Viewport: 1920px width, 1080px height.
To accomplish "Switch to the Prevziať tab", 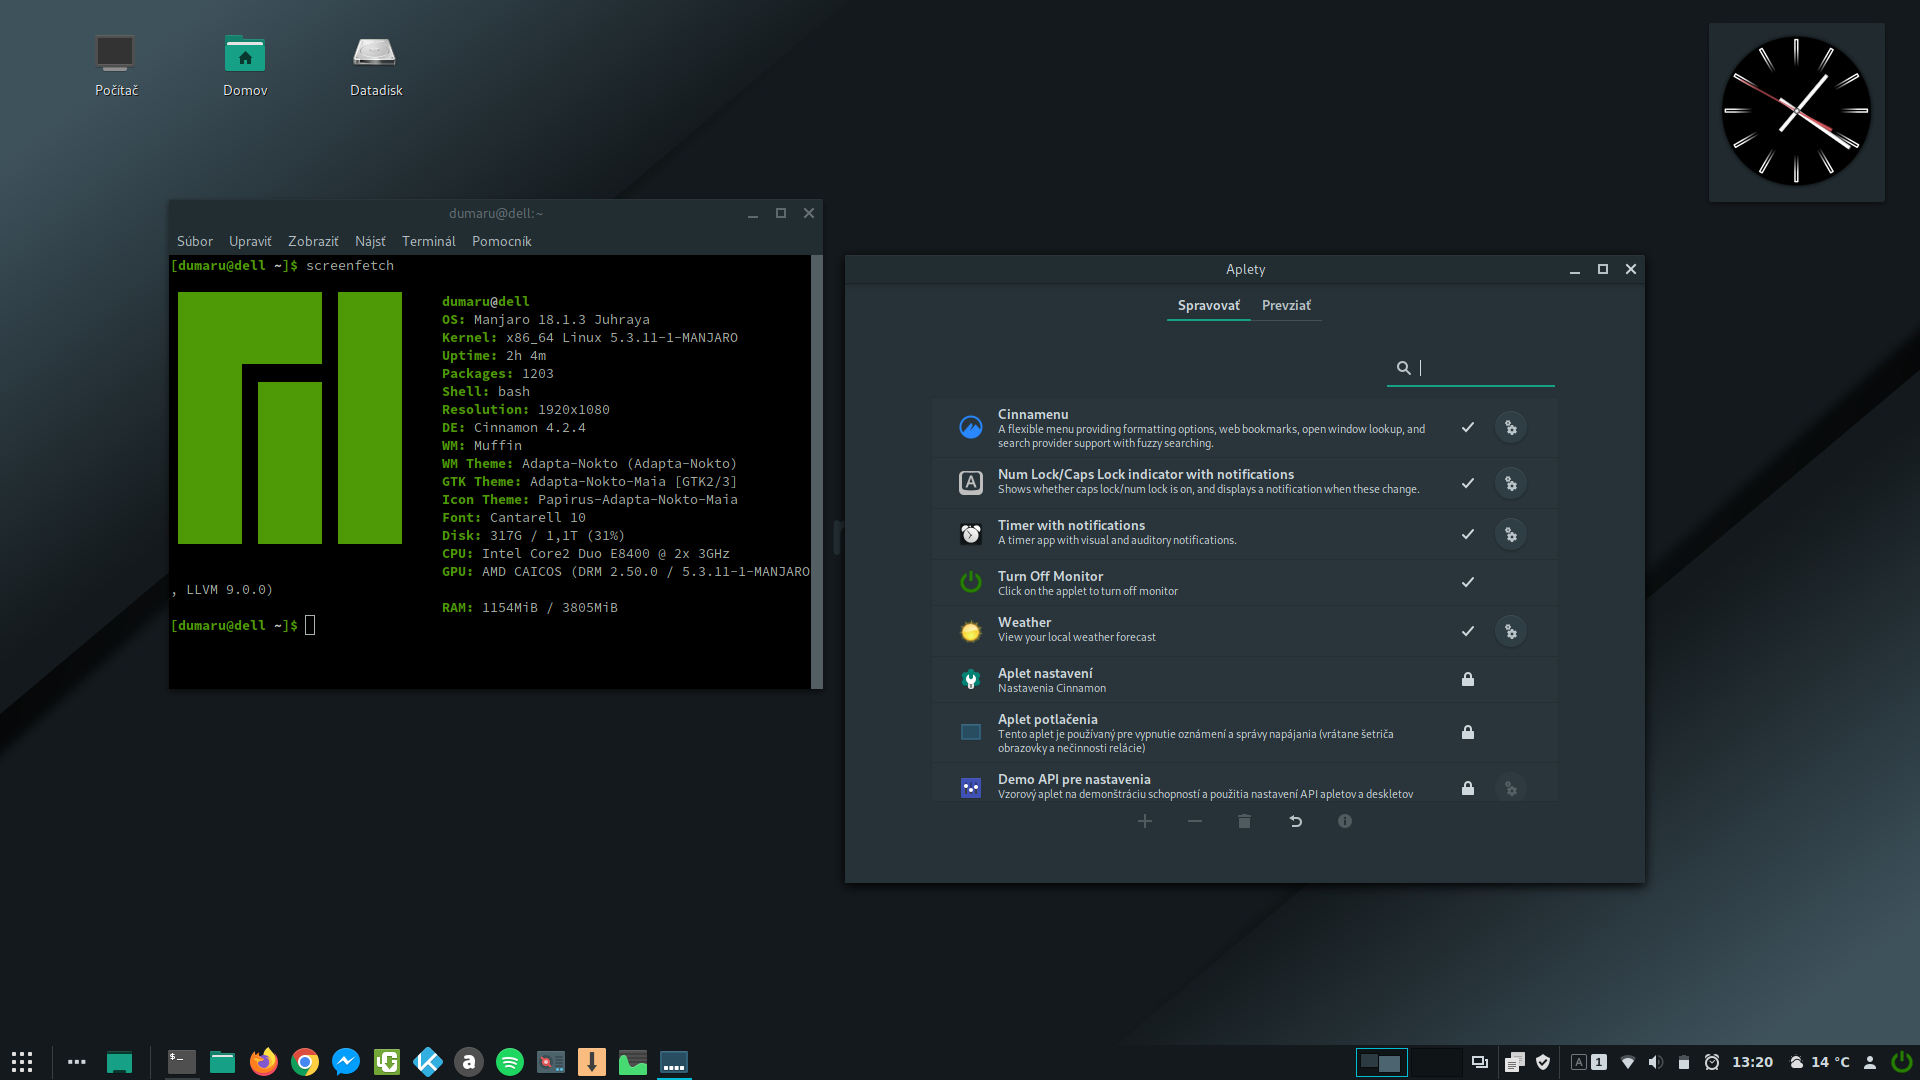I will pyautogui.click(x=1286, y=306).
